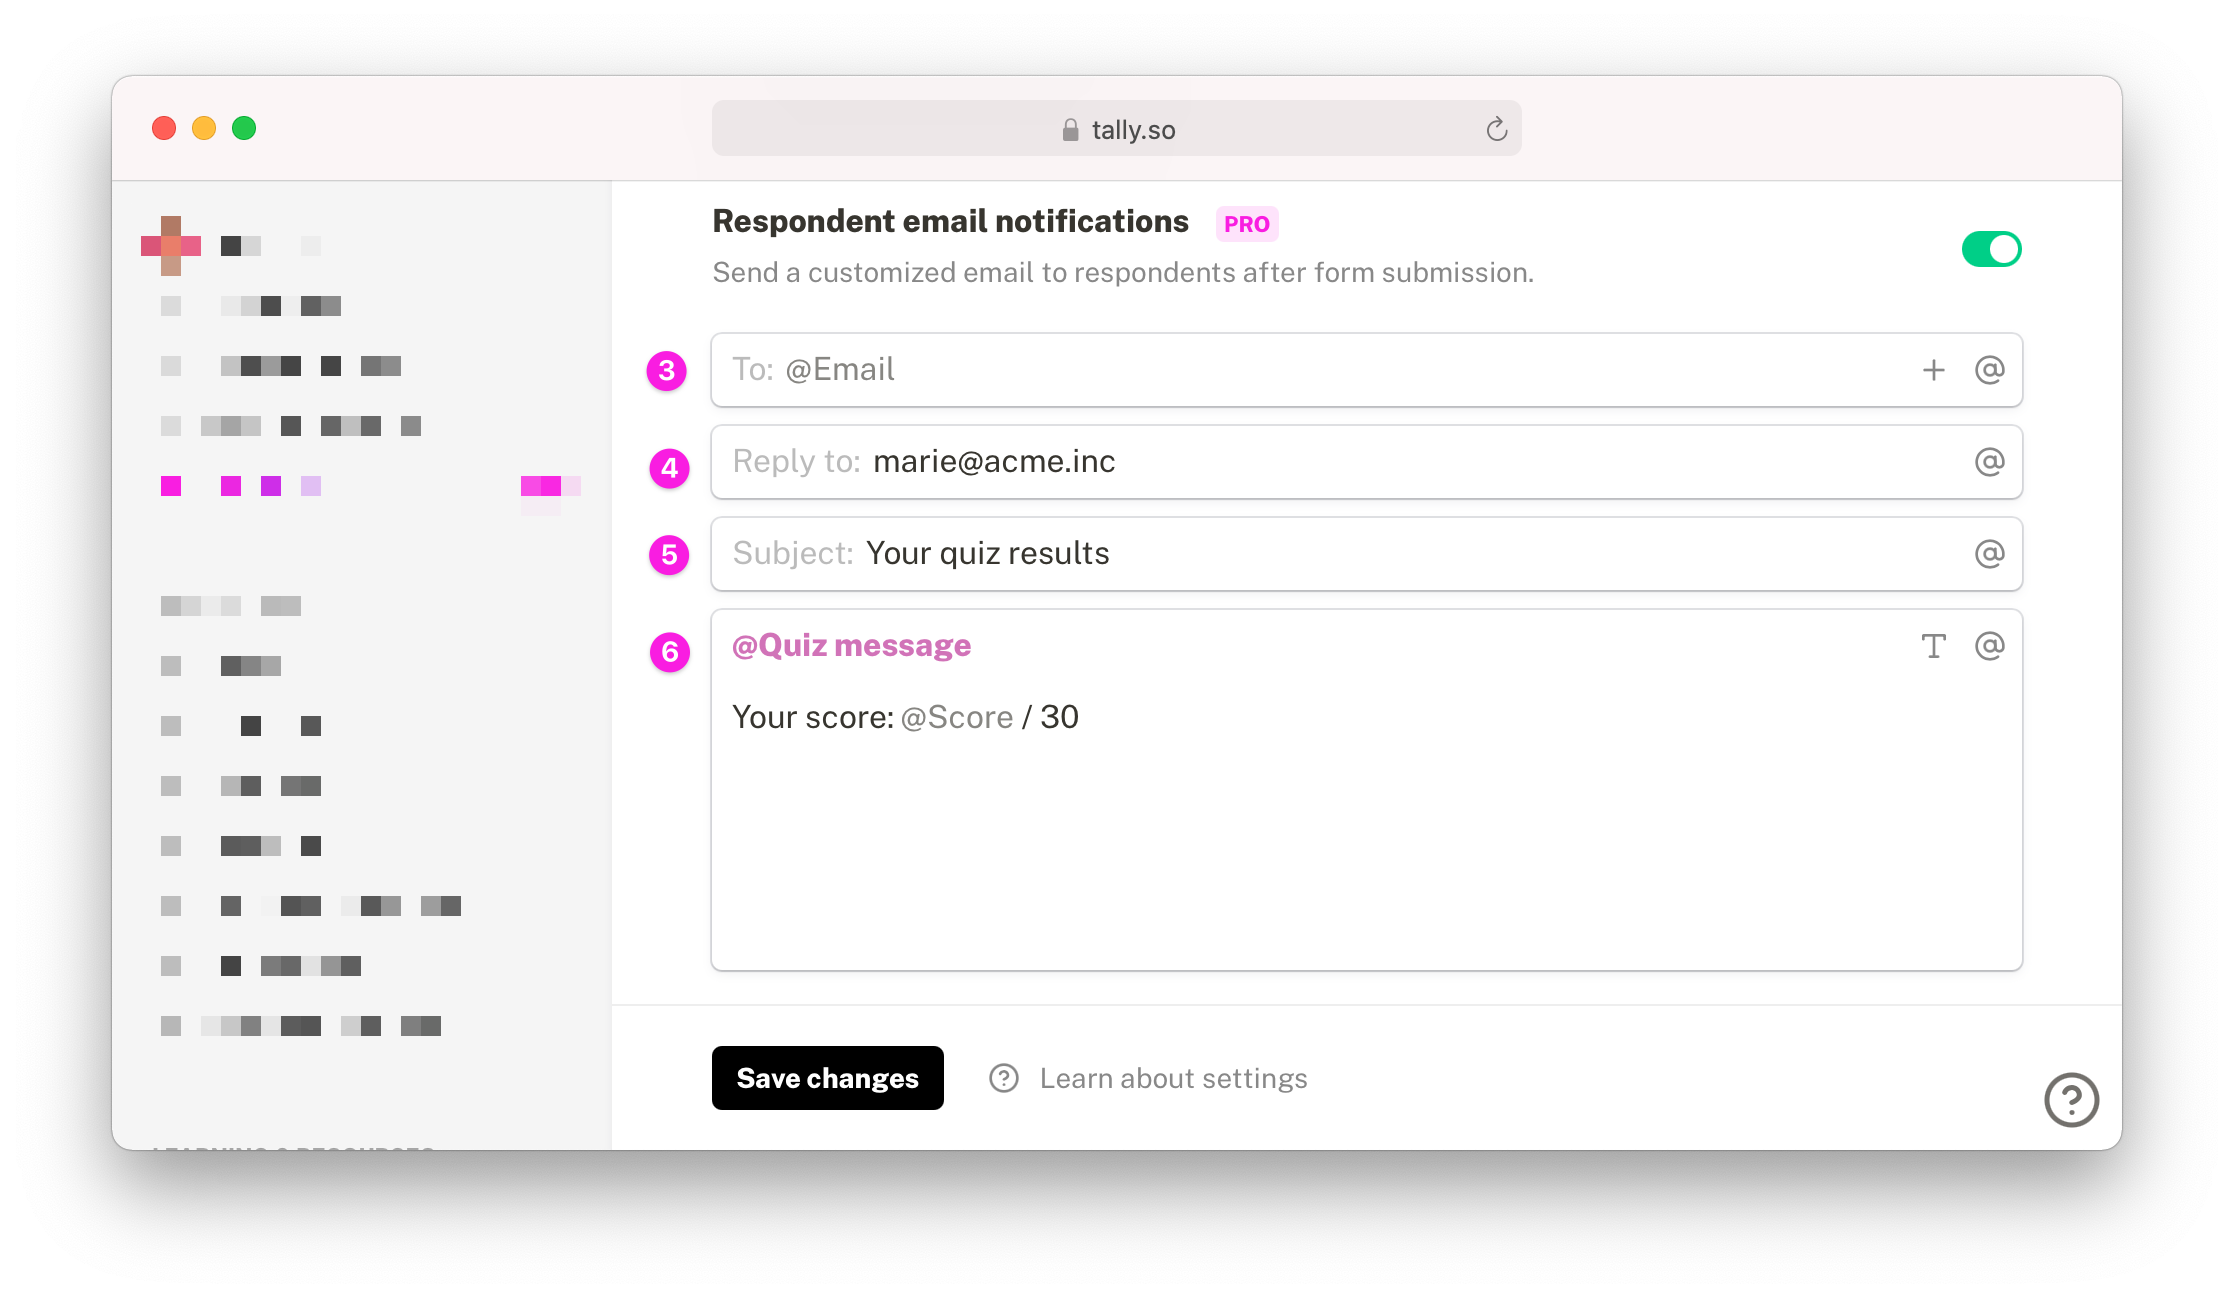
Task: Click the @ mention icon in To field
Action: [1989, 370]
